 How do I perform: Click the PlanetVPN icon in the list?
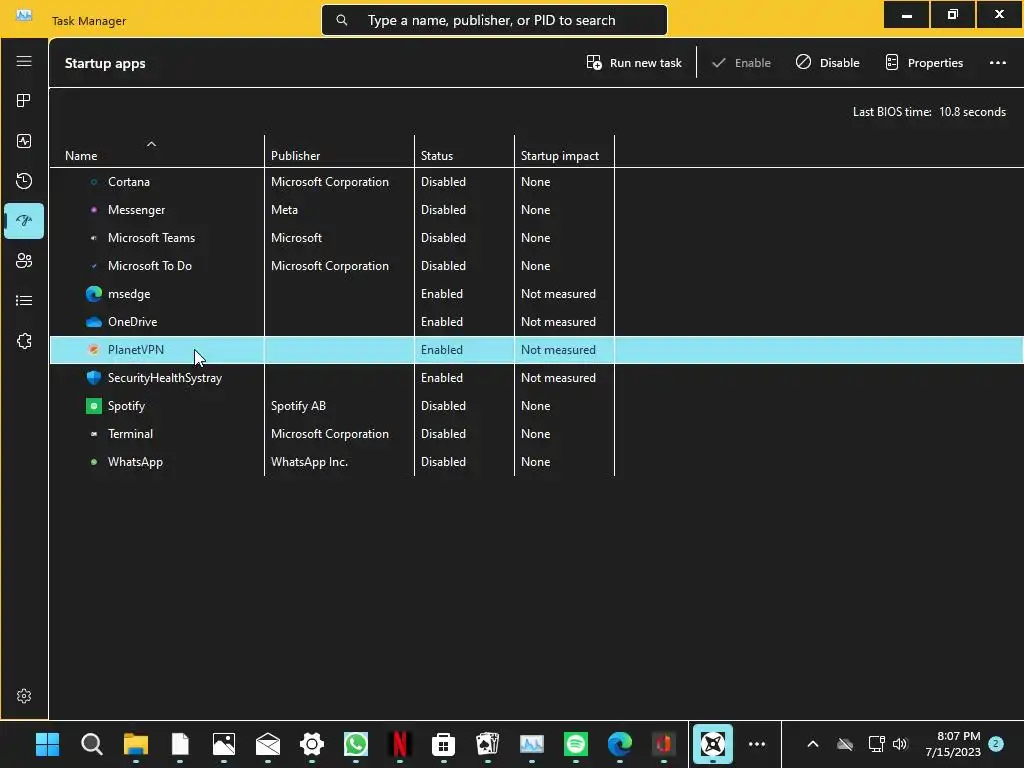pos(94,350)
